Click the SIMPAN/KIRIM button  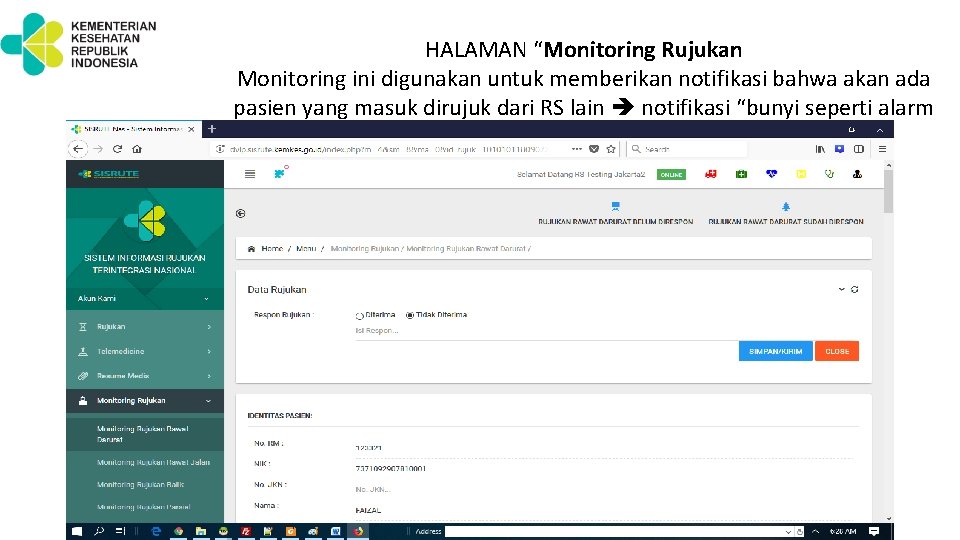pos(775,351)
